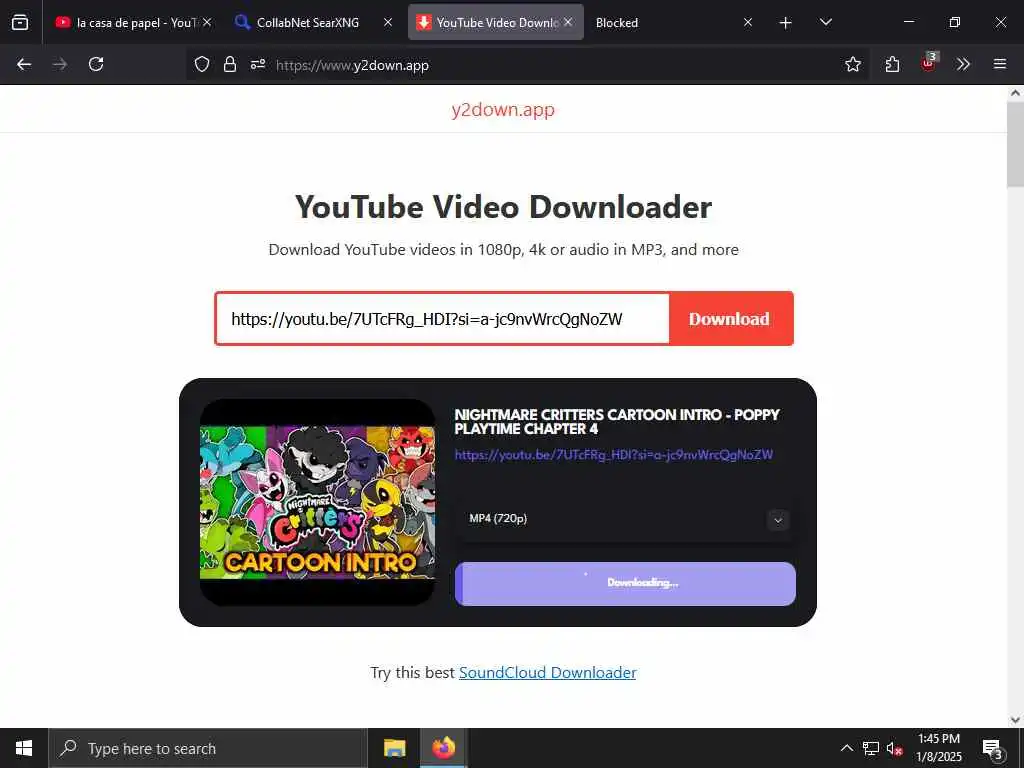Open the network status tray icon
Image resolution: width=1024 pixels, height=768 pixels.
point(871,748)
